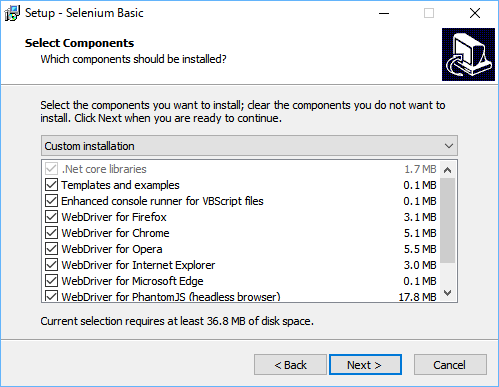Return with the Back button
This screenshot has width=499, height=387.
coord(290,365)
